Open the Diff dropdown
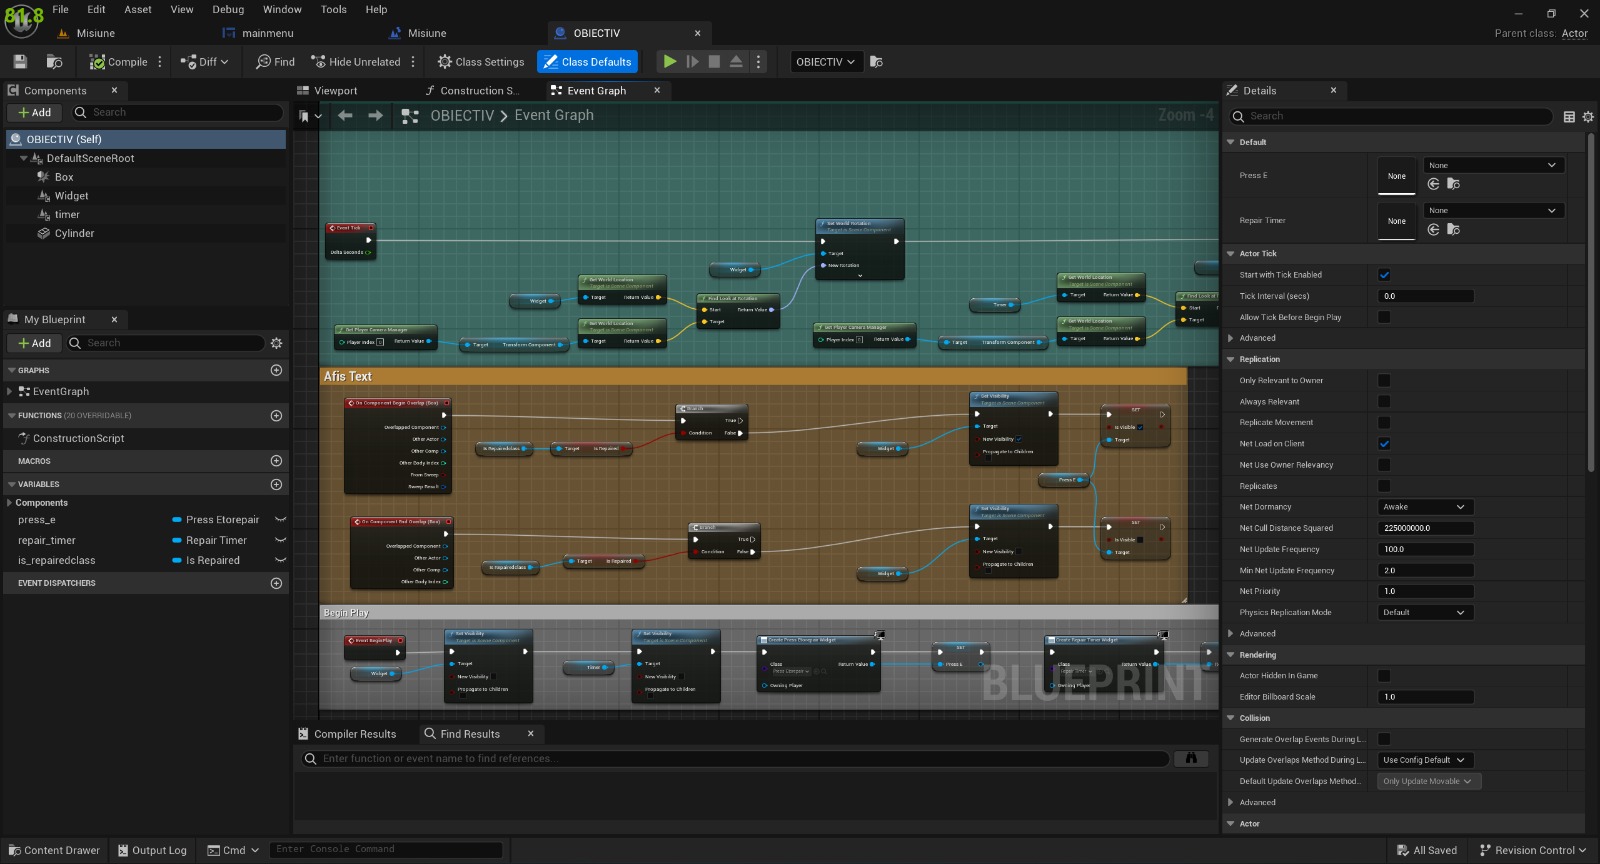The image size is (1600, 864). click(x=205, y=62)
